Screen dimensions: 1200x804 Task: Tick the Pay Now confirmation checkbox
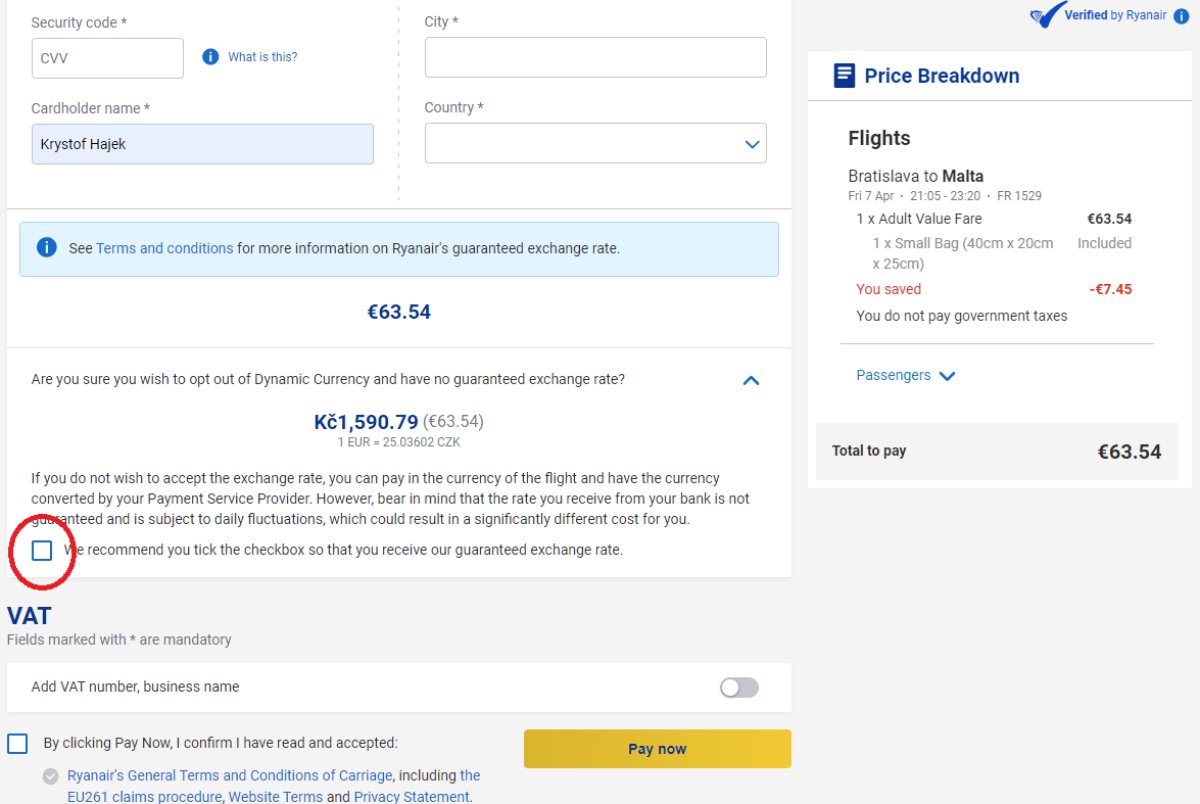click(x=16, y=743)
